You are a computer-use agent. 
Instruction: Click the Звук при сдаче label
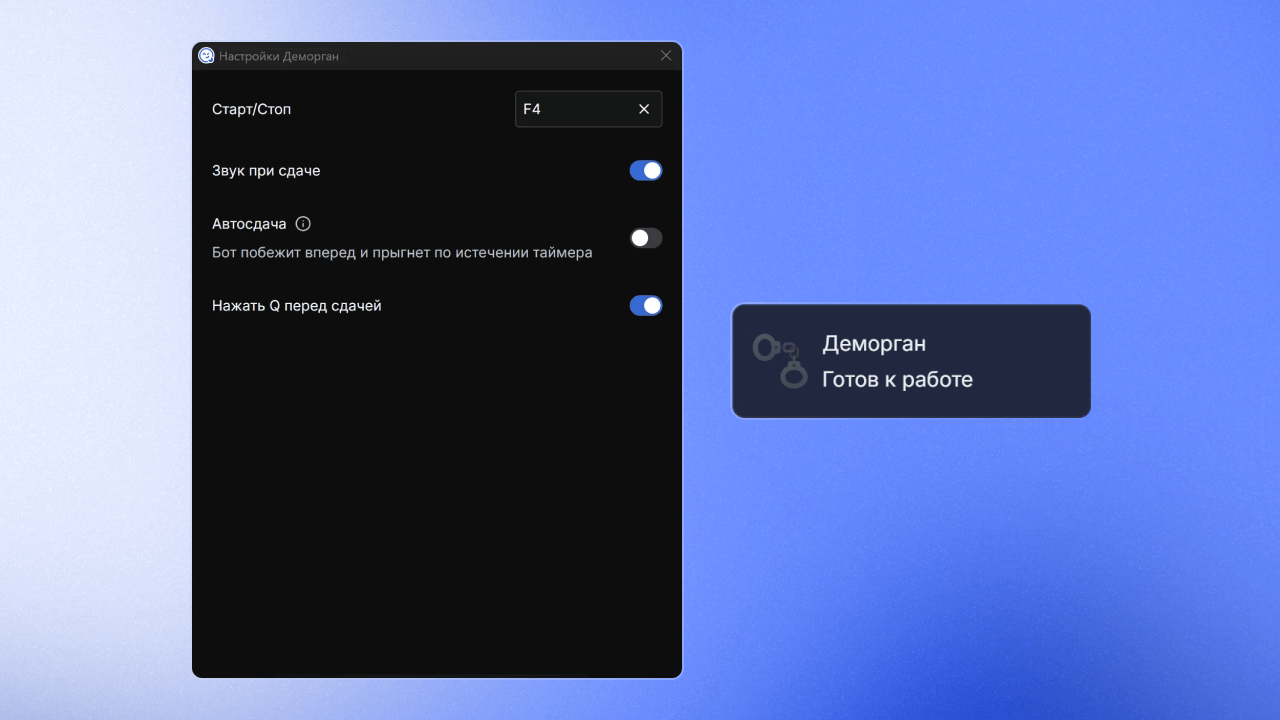266,171
